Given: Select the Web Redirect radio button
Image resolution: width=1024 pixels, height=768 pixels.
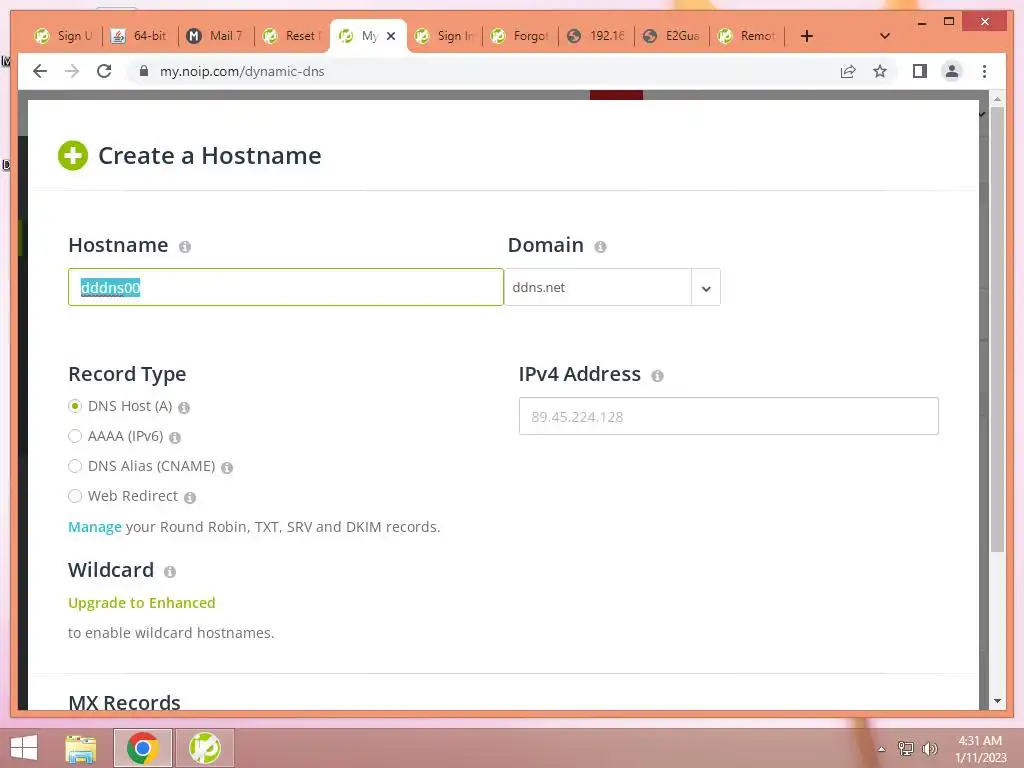Looking at the screenshot, I should point(75,496).
